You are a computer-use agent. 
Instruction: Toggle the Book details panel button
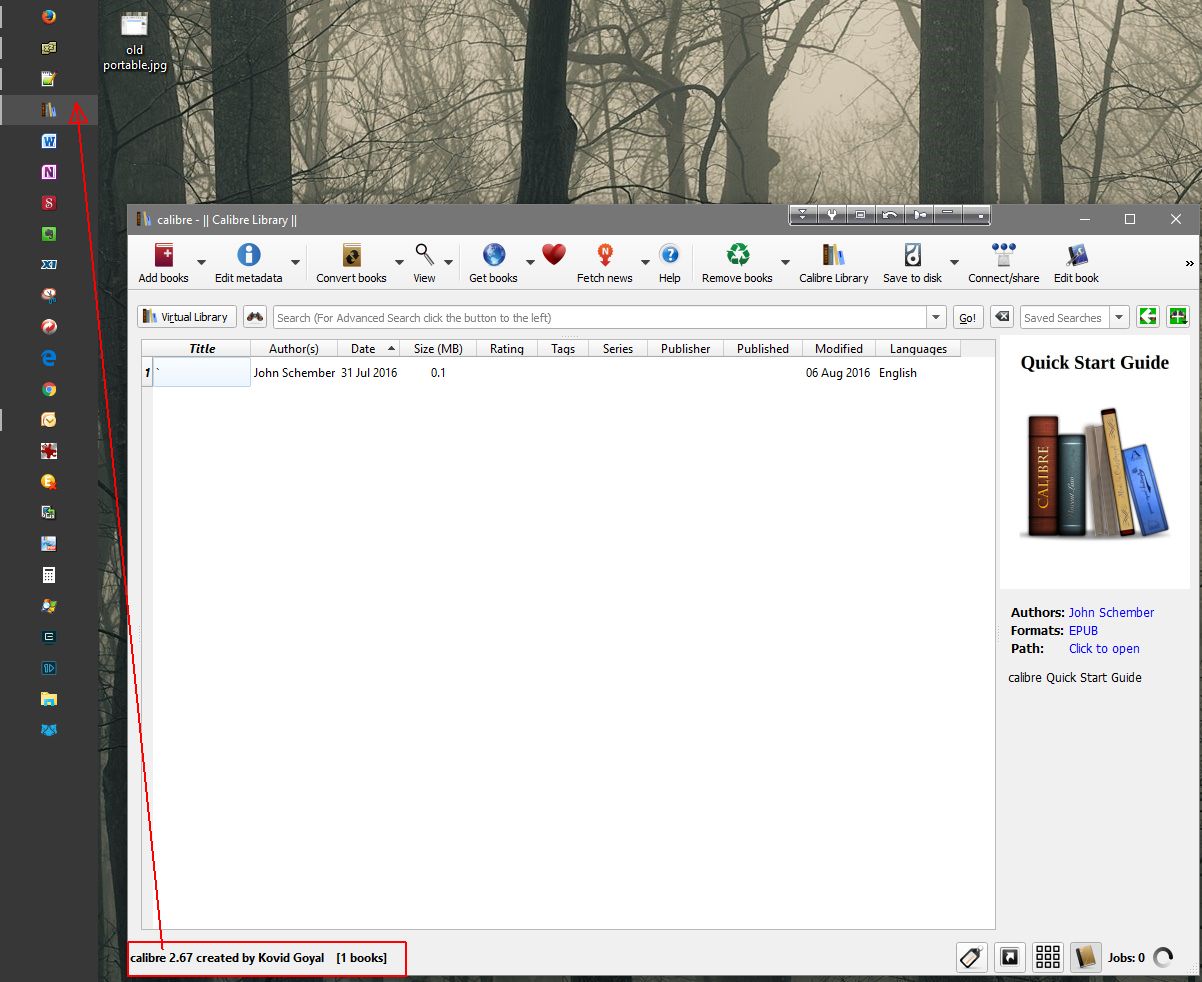coord(1085,958)
